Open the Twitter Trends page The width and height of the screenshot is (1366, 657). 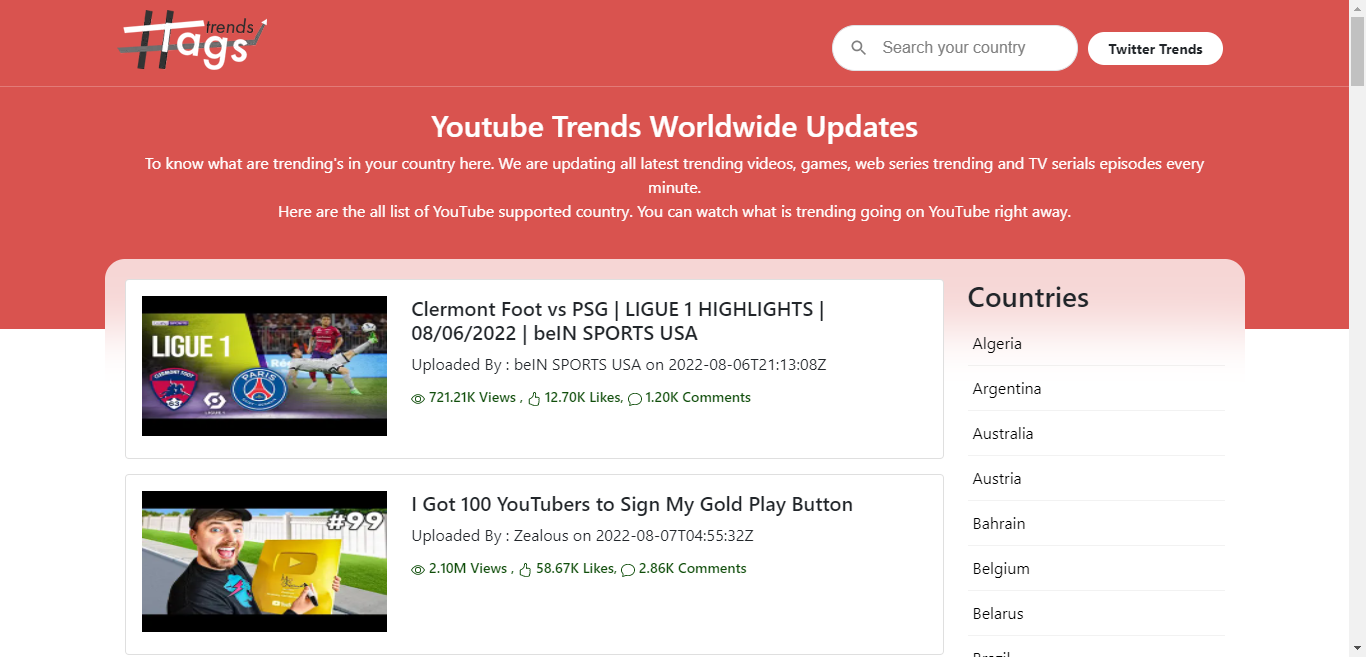[1155, 48]
